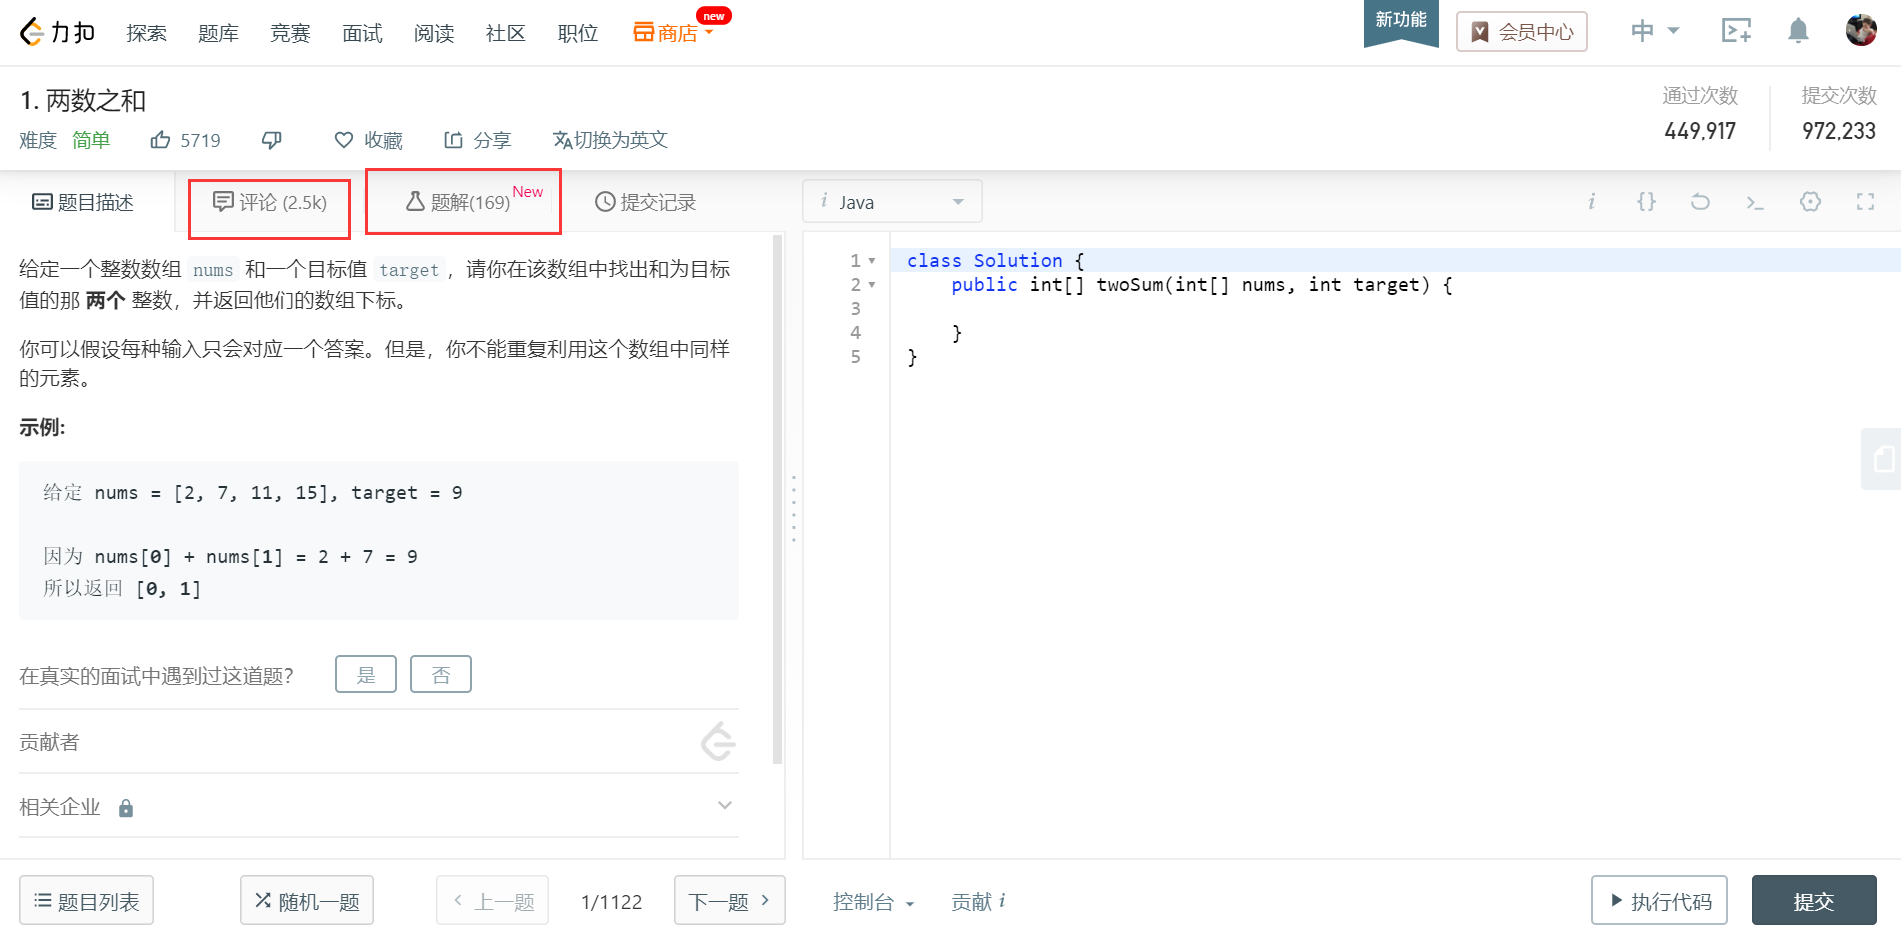Open notifications bell icon

coord(1798,31)
